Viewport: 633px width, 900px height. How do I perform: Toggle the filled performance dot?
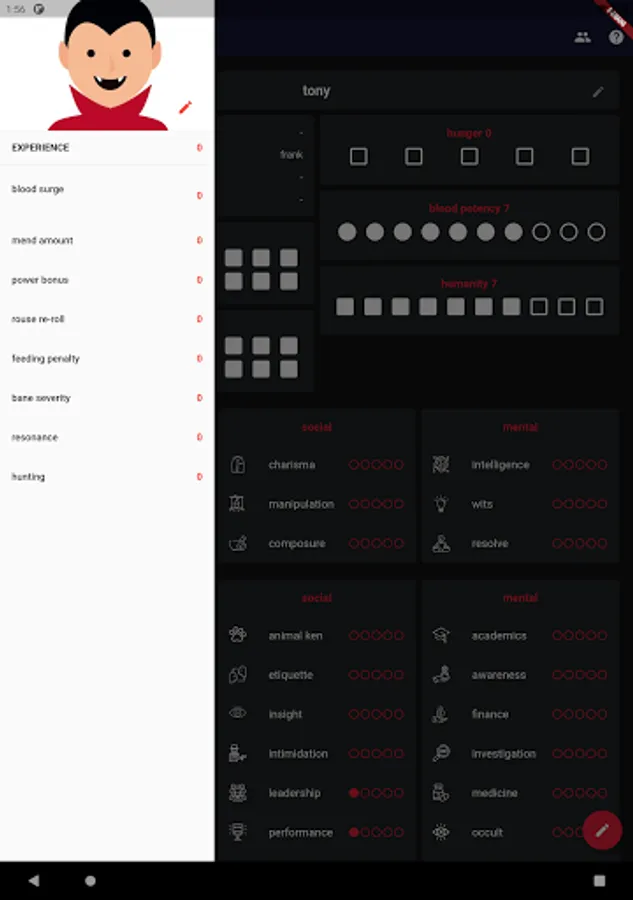coord(354,832)
